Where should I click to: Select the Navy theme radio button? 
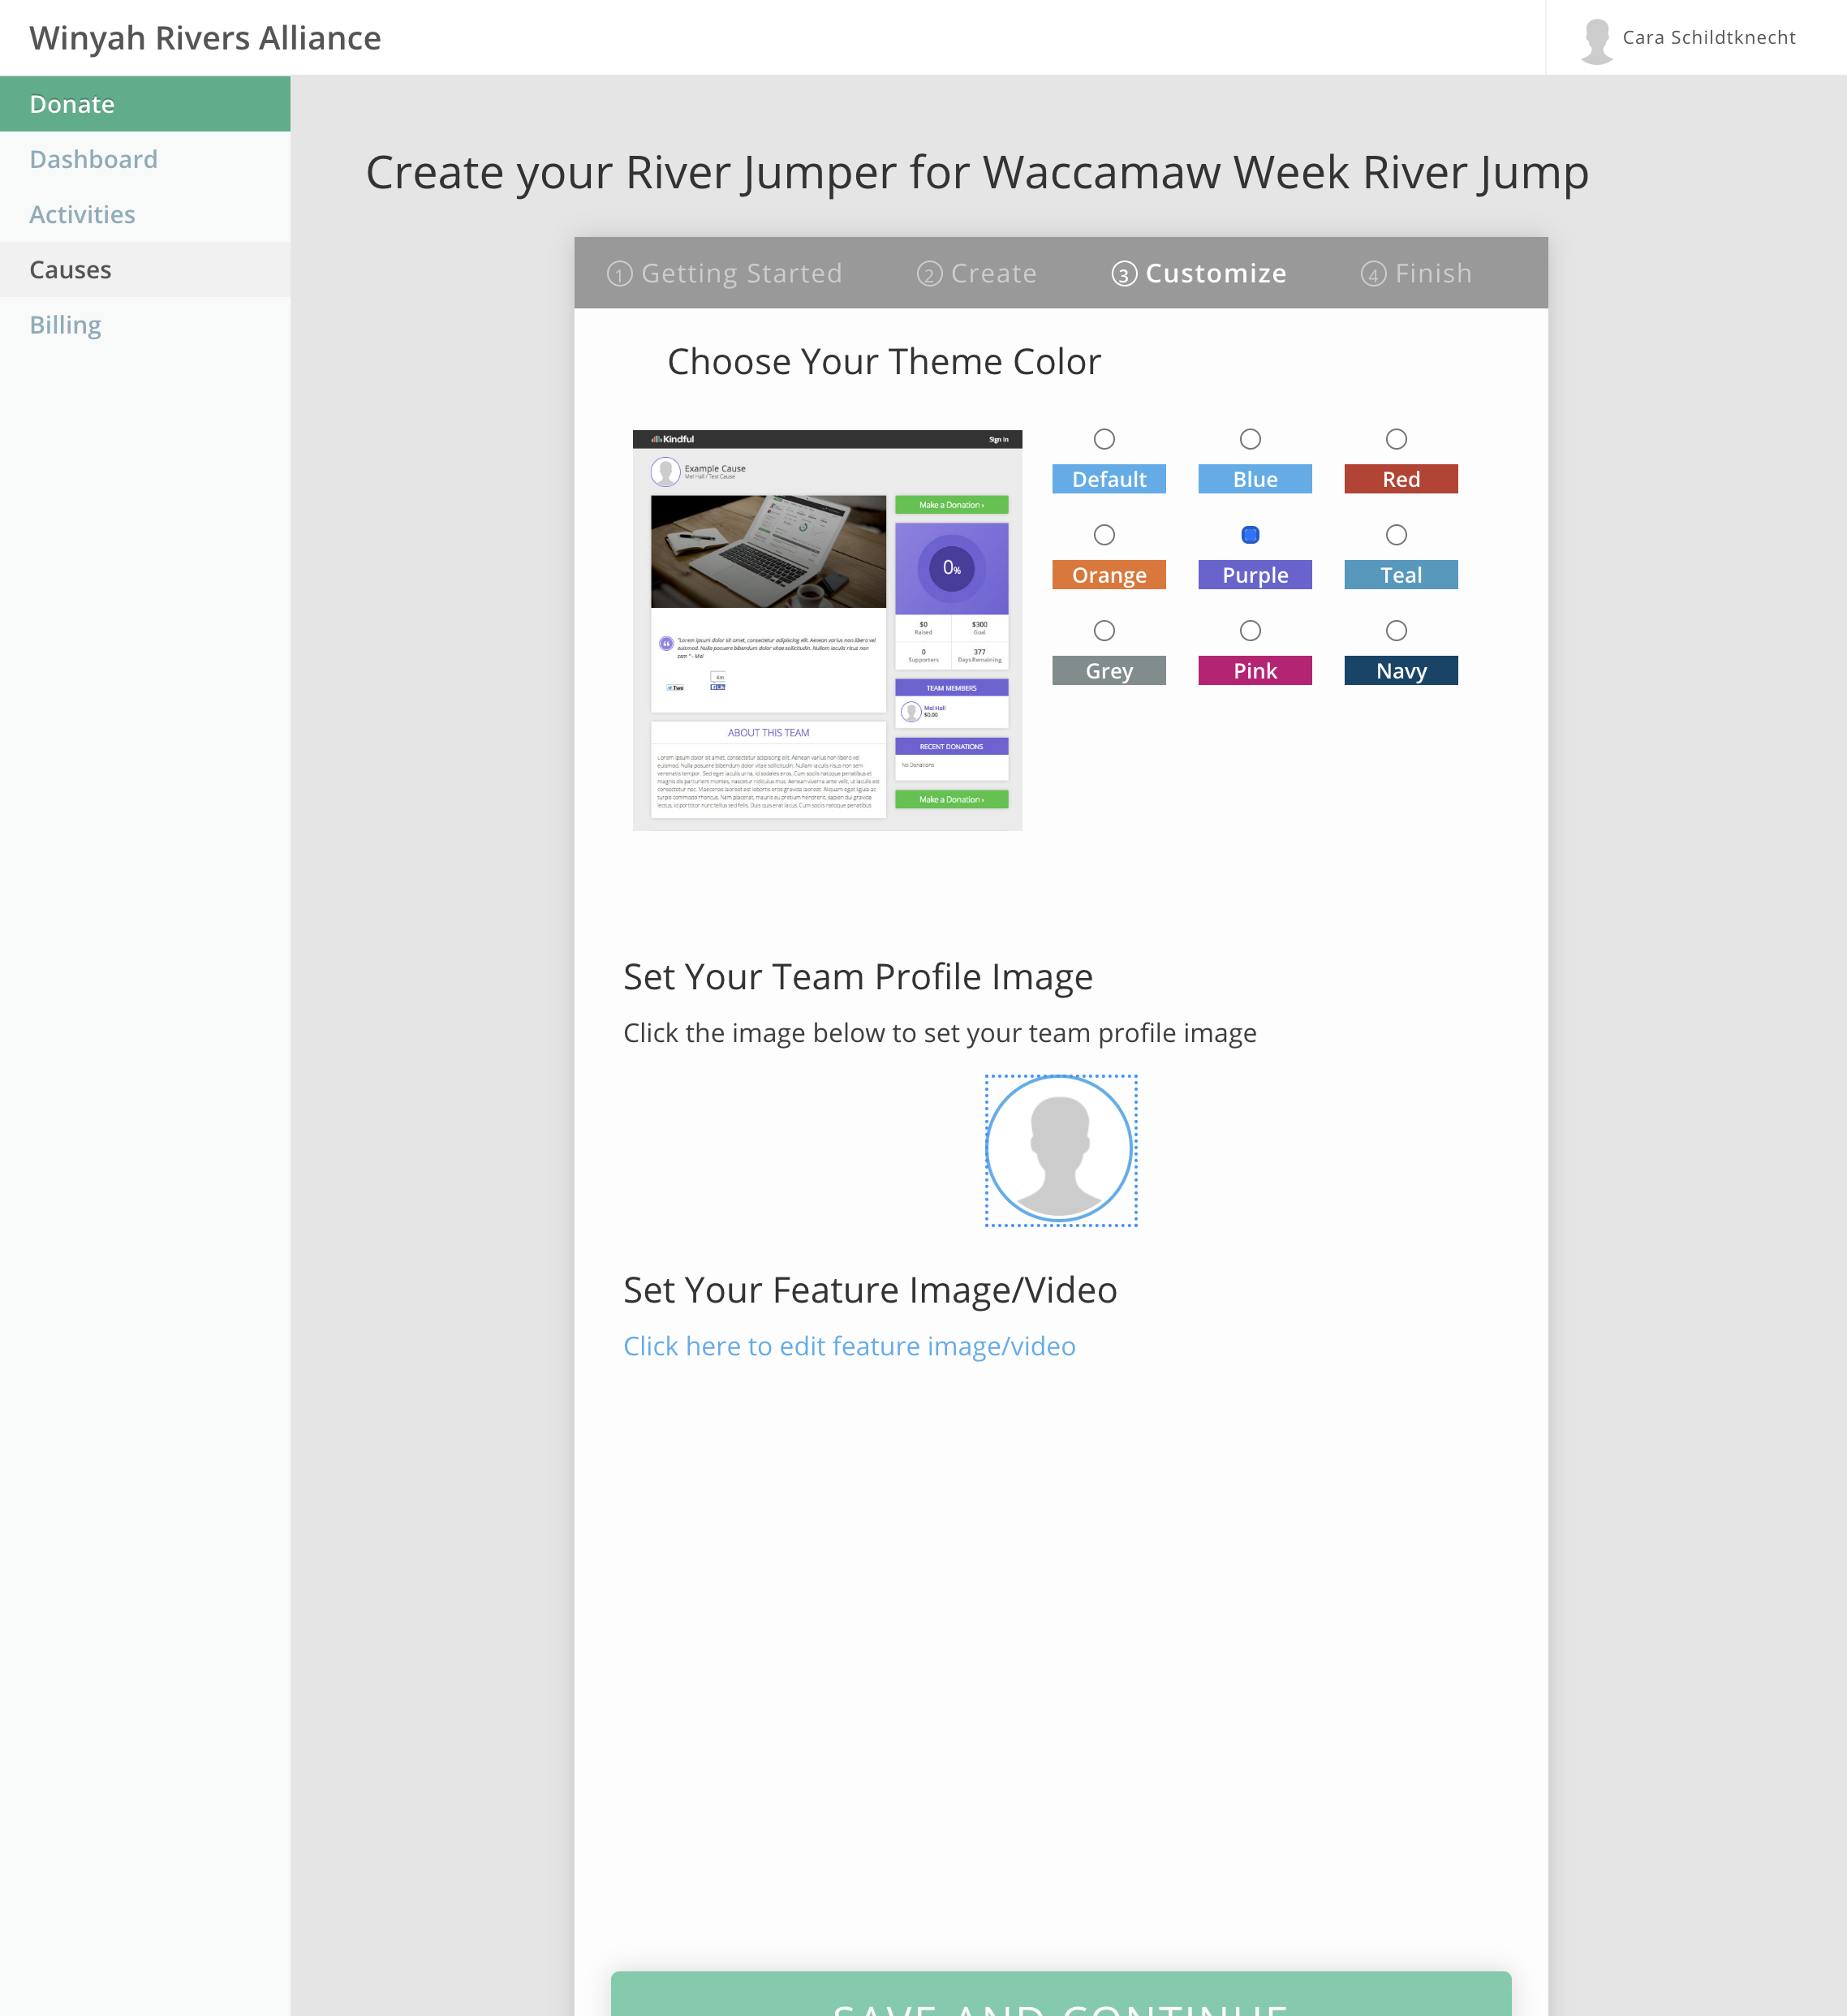[x=1396, y=631]
